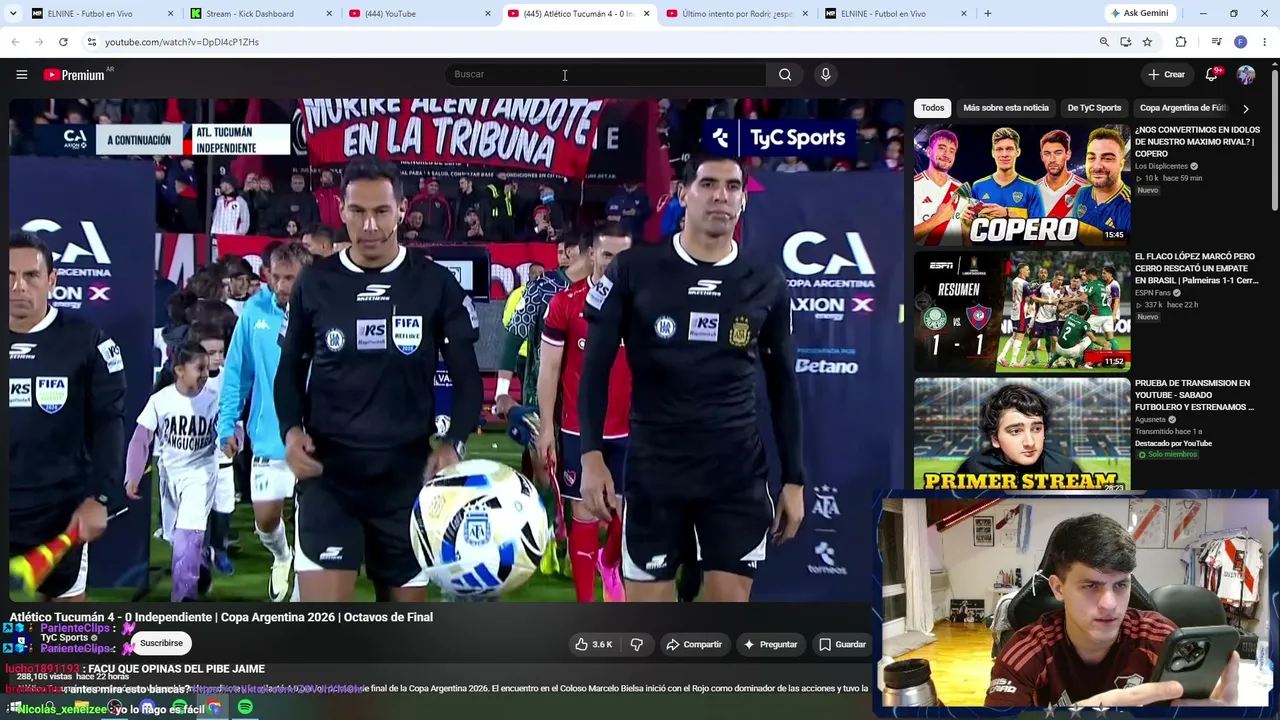Open Chrome media controls icon
1280x720 pixels.
(x=1216, y=42)
